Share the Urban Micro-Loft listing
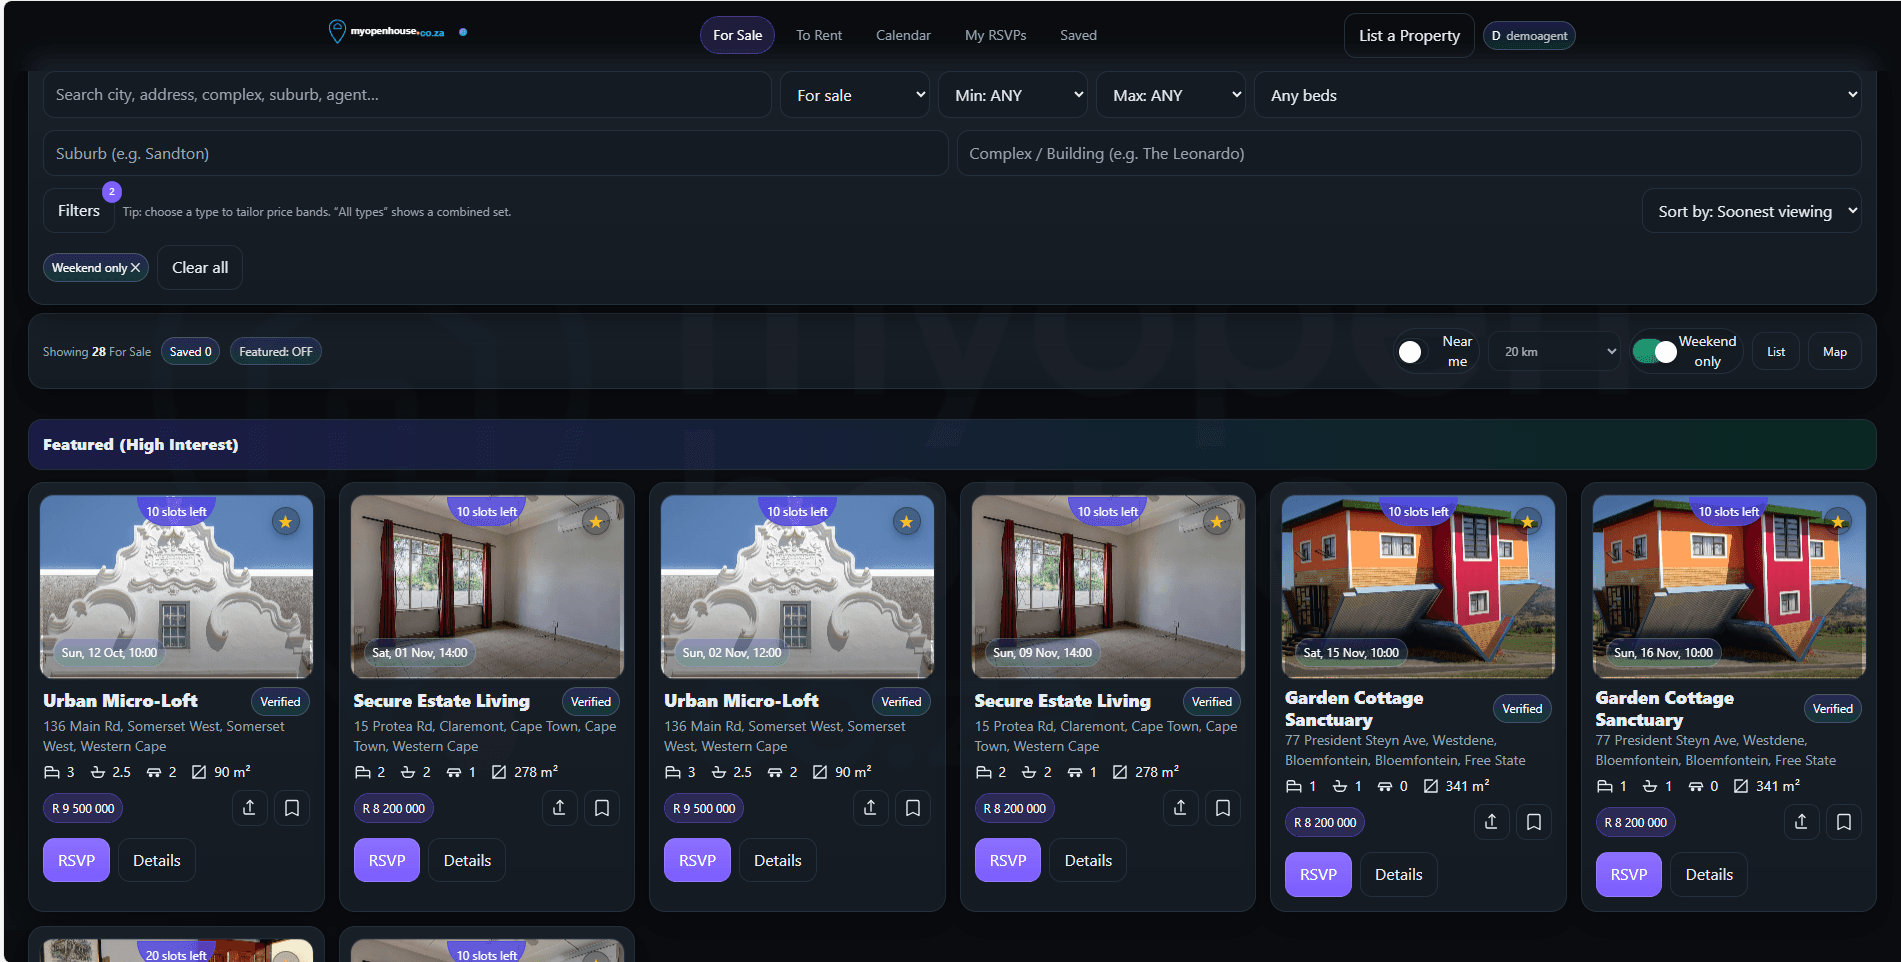 point(250,808)
